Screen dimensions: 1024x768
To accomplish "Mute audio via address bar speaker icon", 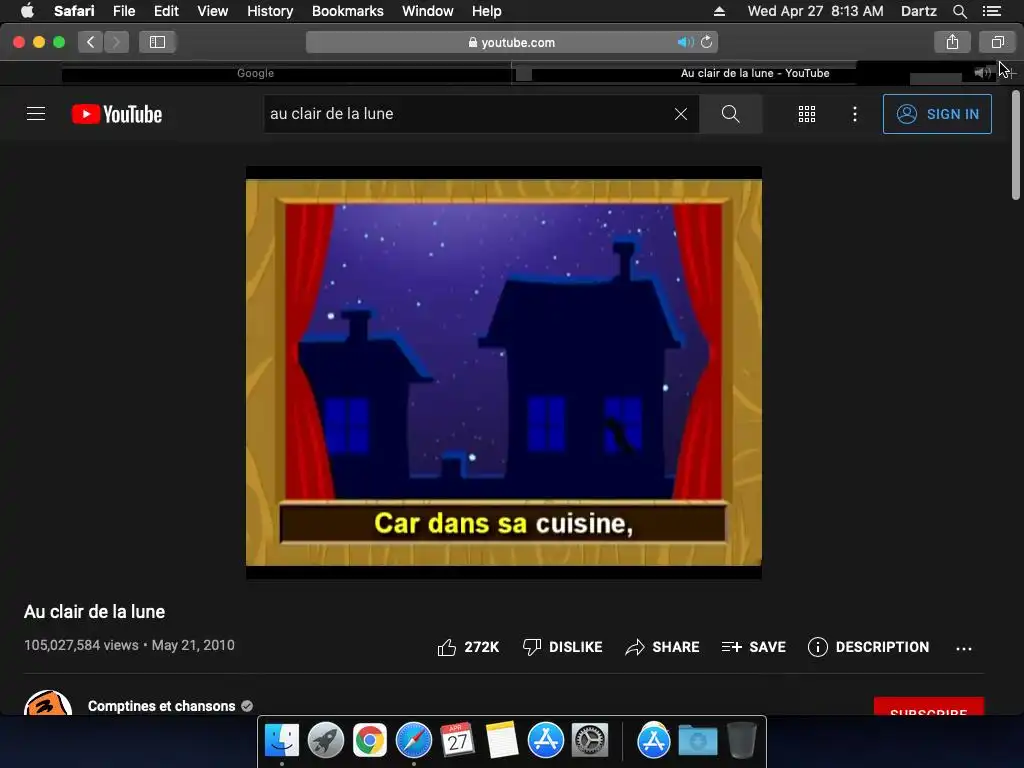I will [685, 42].
